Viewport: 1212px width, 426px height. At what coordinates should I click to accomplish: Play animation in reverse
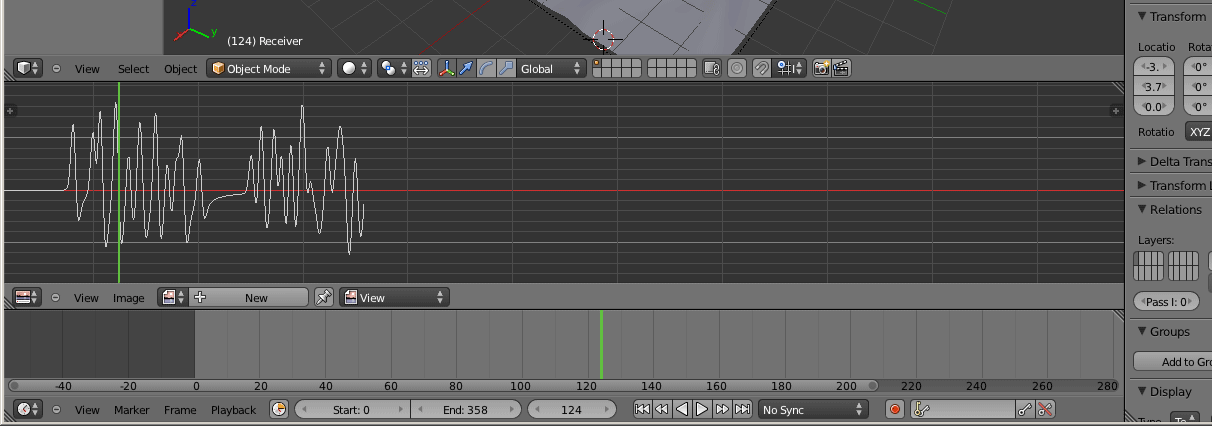point(682,409)
